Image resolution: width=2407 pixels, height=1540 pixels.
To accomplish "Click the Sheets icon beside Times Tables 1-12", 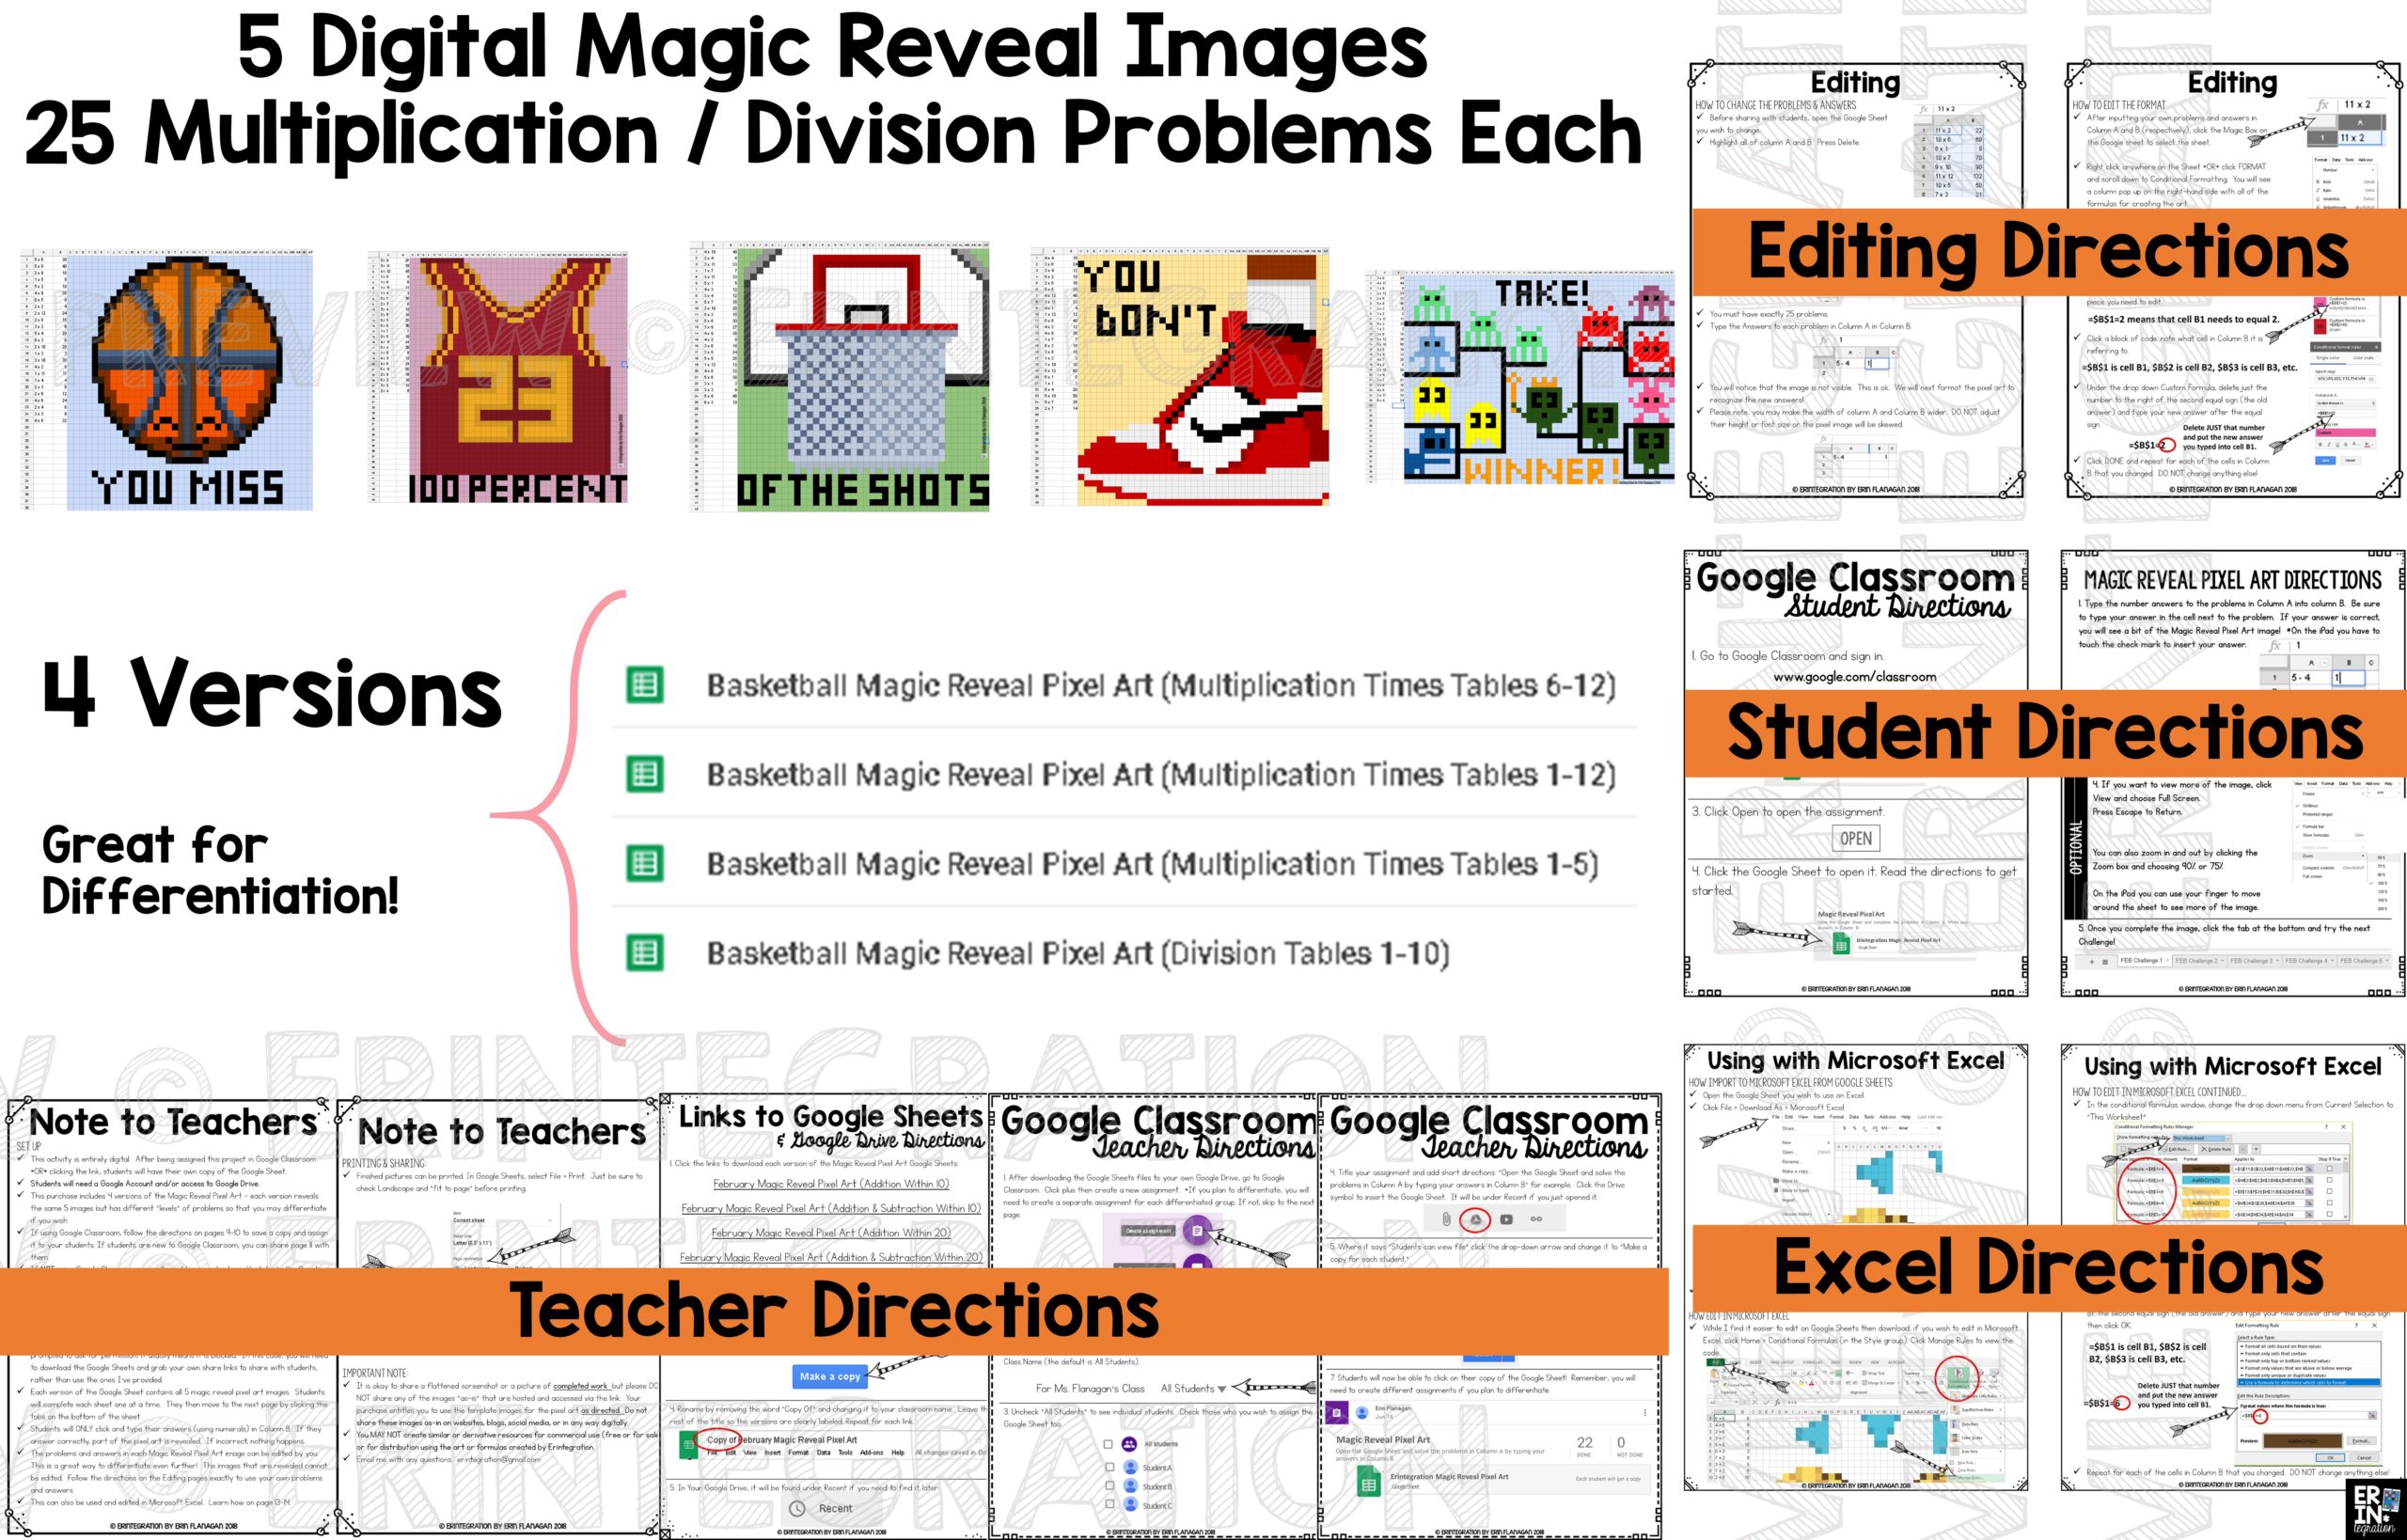I will [x=645, y=774].
